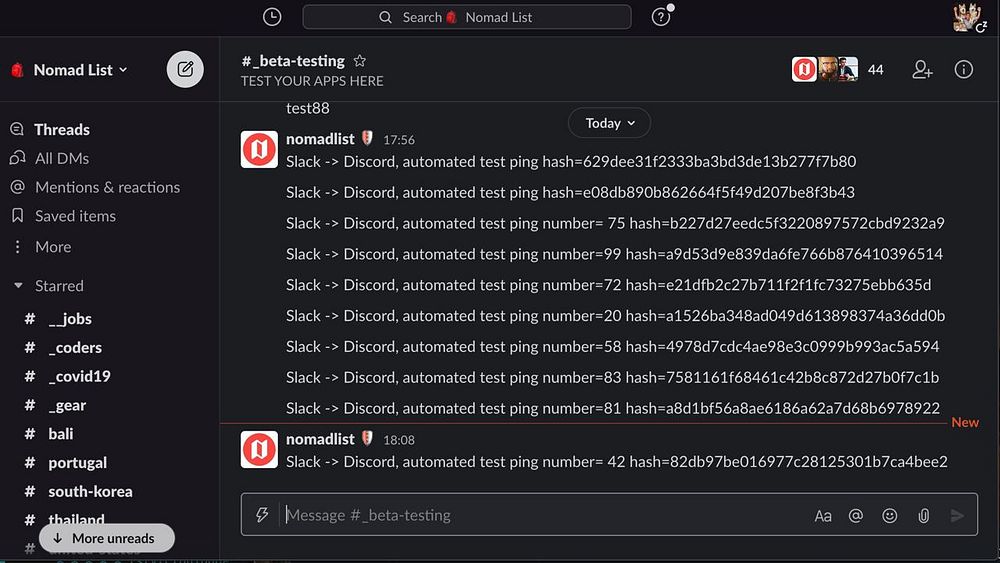1000x563 pixels.
Task: Expand the More sidebar options
Action: click(53, 247)
